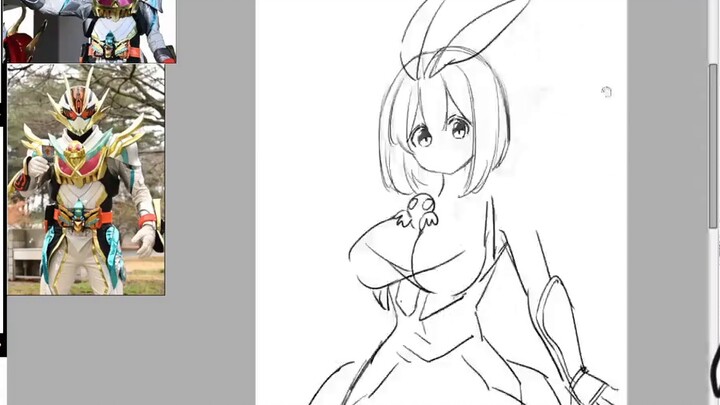Screen dimensions: 720x405
Task: Click the sketch canvas on the character's face
Action: point(442,138)
